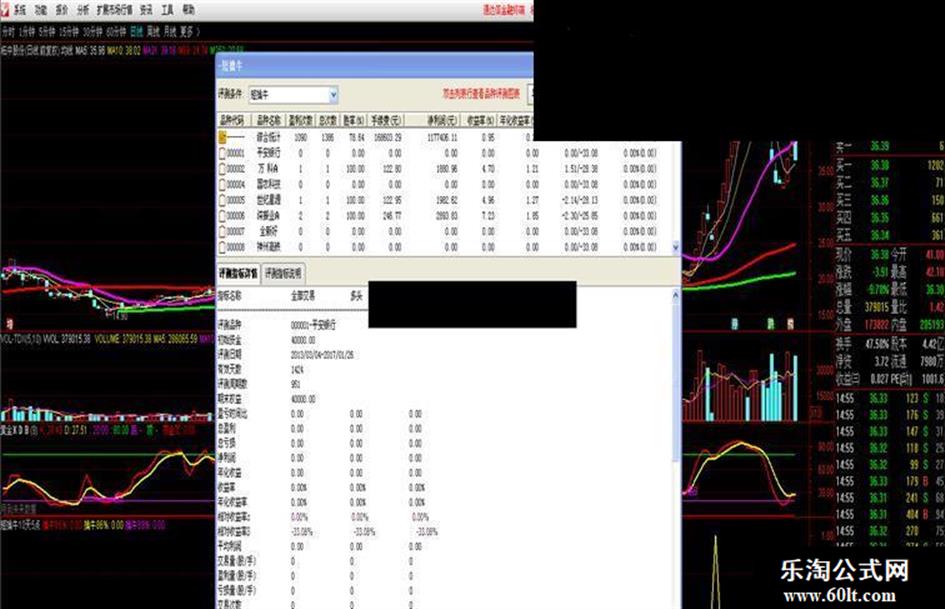This screenshot has width=945, height=609.
Task: Sort by 手续费(元) column header
Action: click(386, 120)
